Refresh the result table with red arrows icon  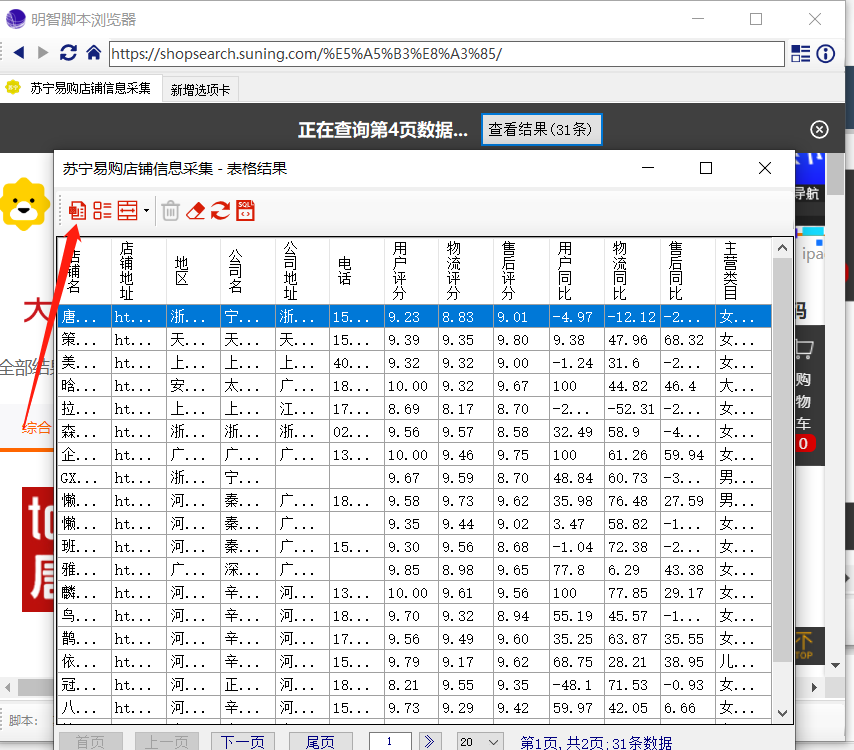(x=221, y=210)
